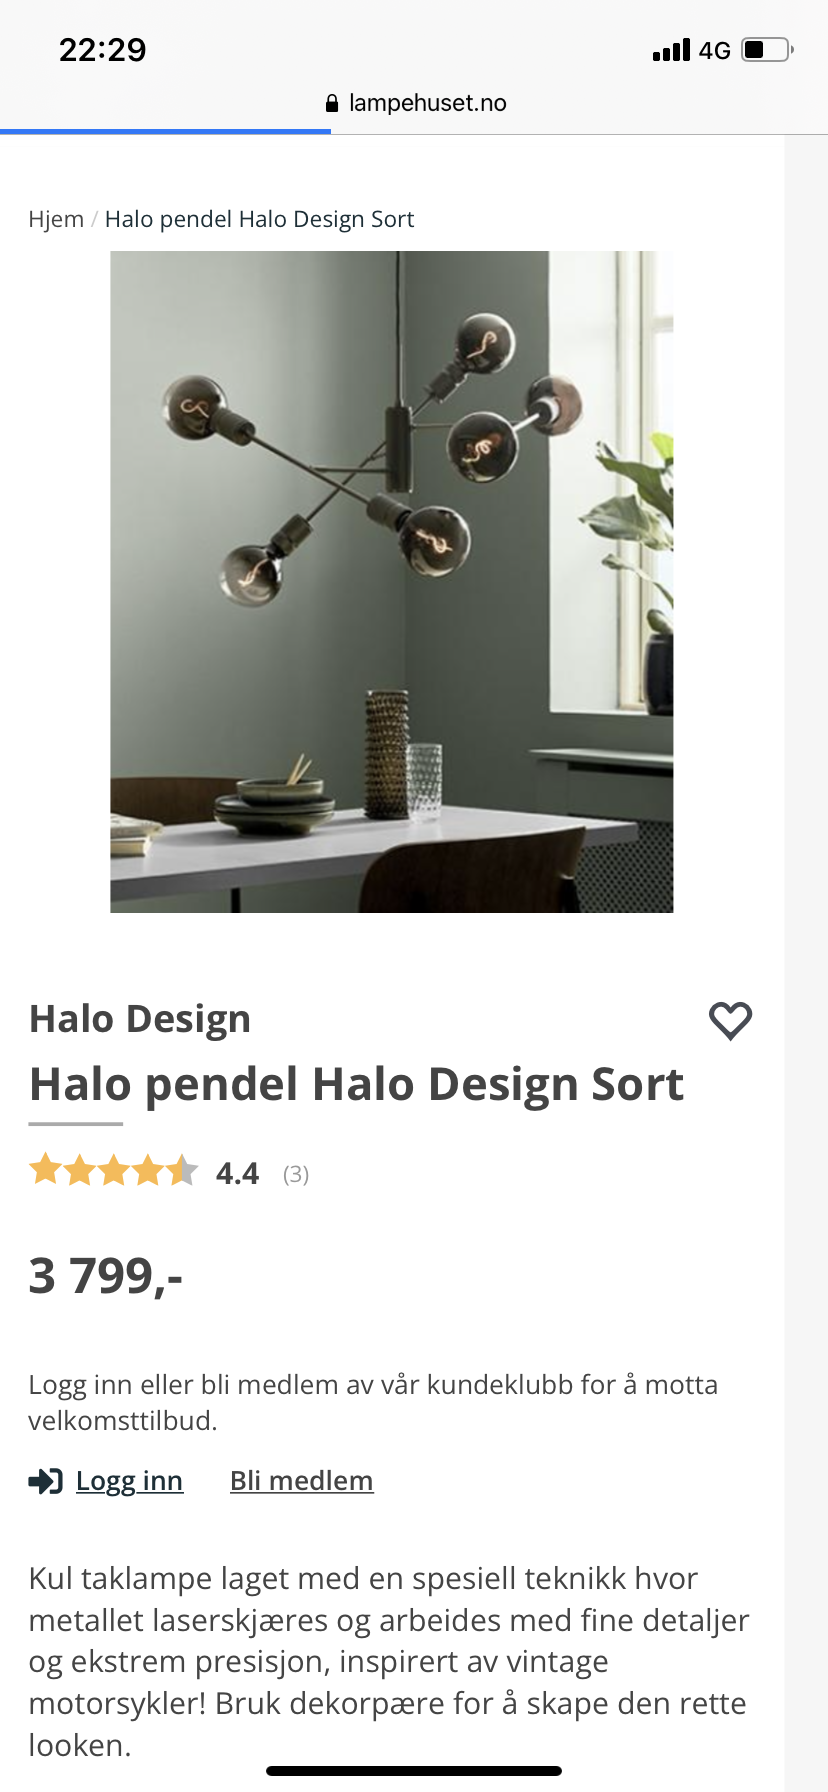Open the Halo Design brand name
The width and height of the screenshot is (828, 1792).
140,1019
